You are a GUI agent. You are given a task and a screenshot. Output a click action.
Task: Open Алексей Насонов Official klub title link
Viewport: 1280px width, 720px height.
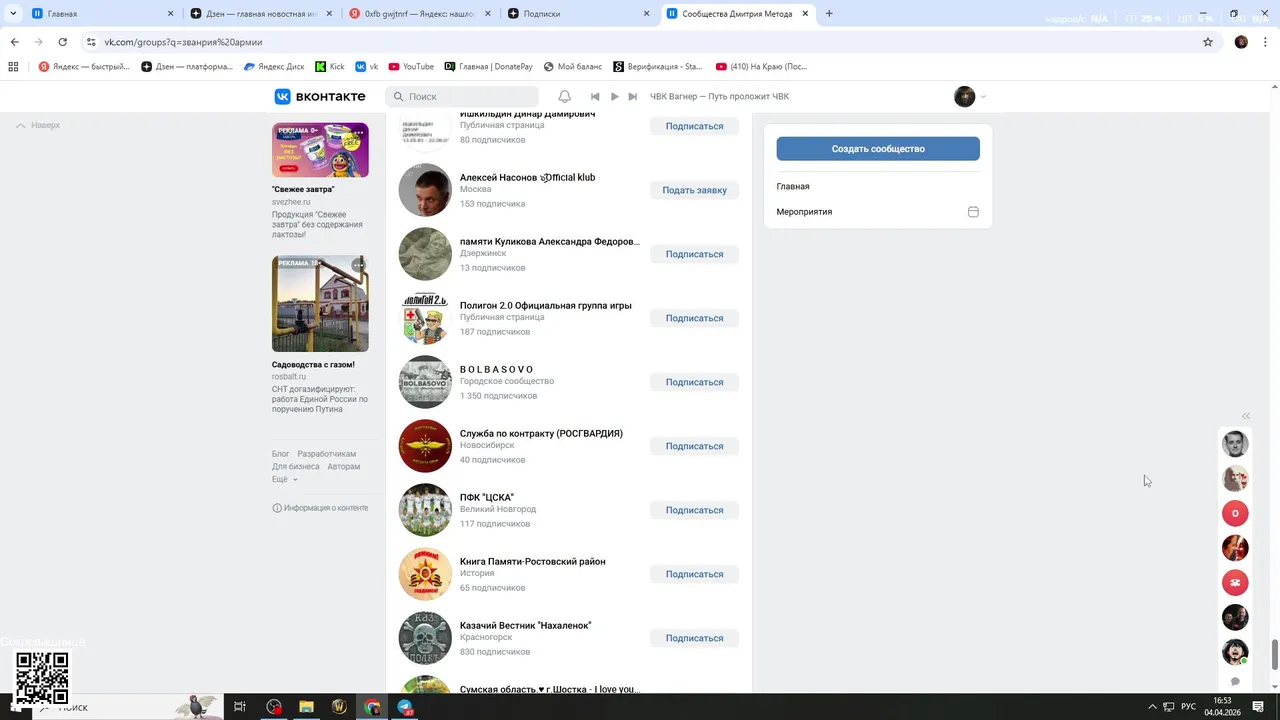point(527,177)
